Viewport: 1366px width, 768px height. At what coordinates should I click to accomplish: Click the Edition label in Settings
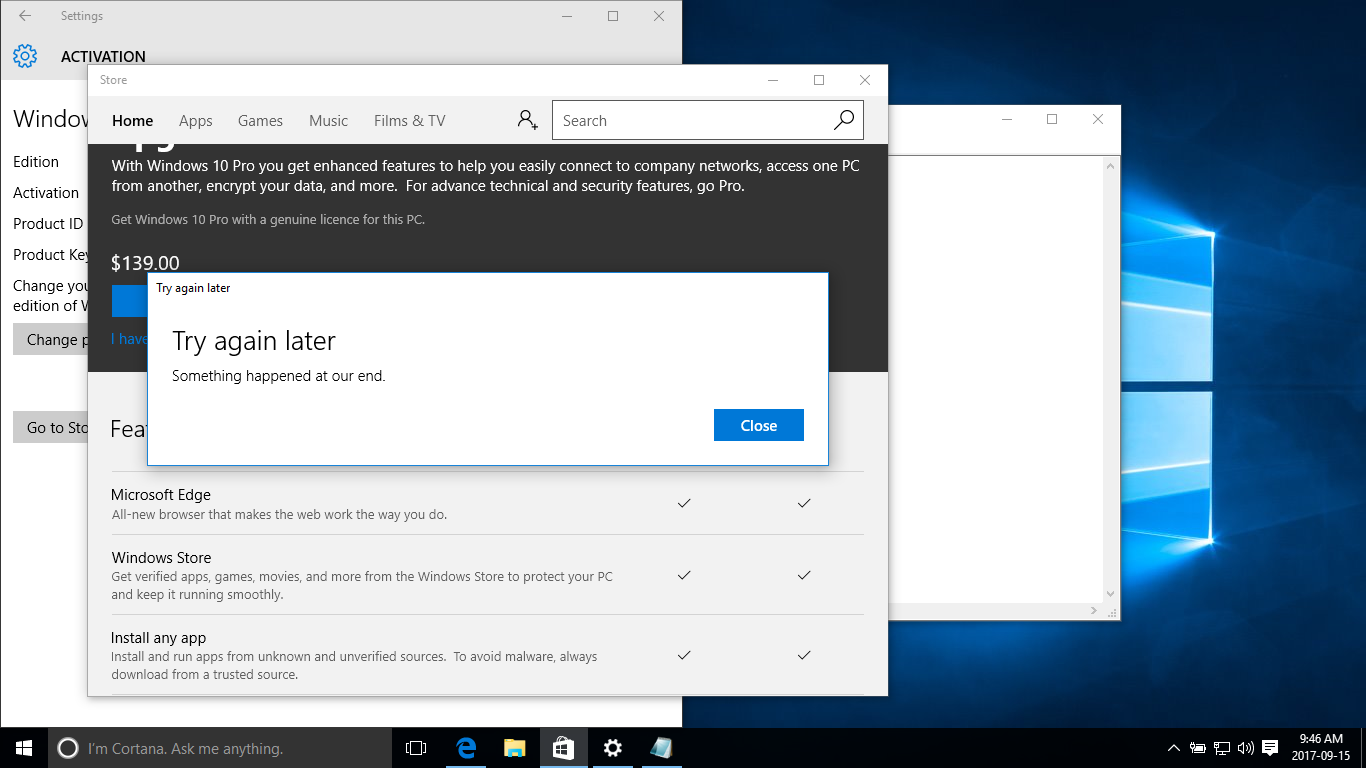point(36,161)
